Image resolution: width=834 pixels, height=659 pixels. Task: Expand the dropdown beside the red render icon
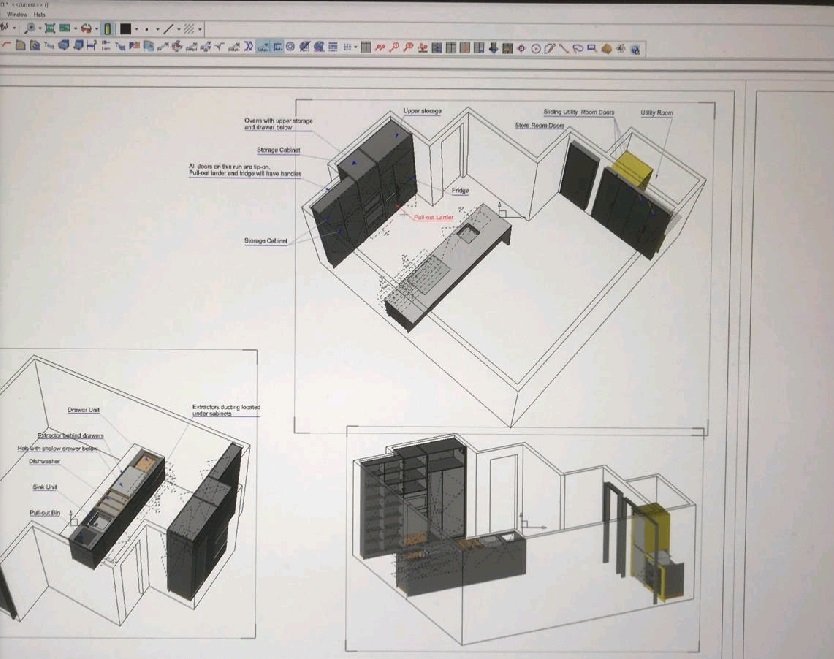[96, 29]
